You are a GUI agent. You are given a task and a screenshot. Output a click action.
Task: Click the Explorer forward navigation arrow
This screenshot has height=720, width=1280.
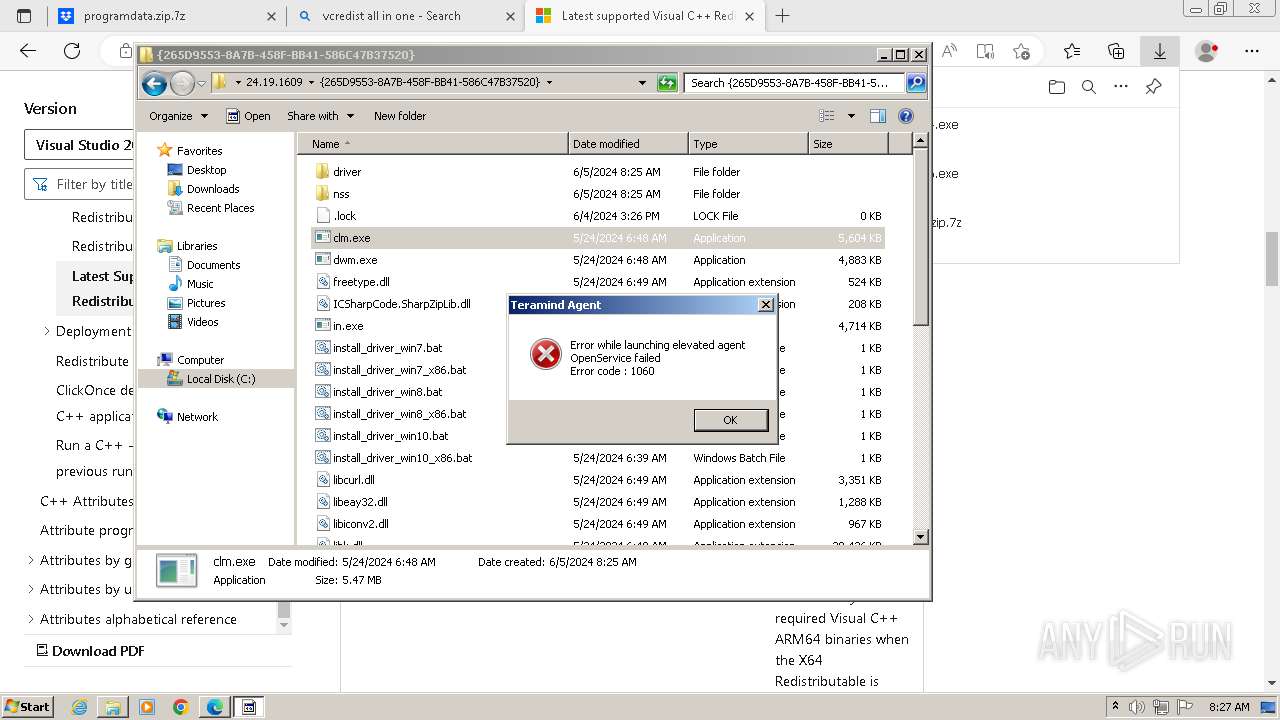(x=182, y=83)
